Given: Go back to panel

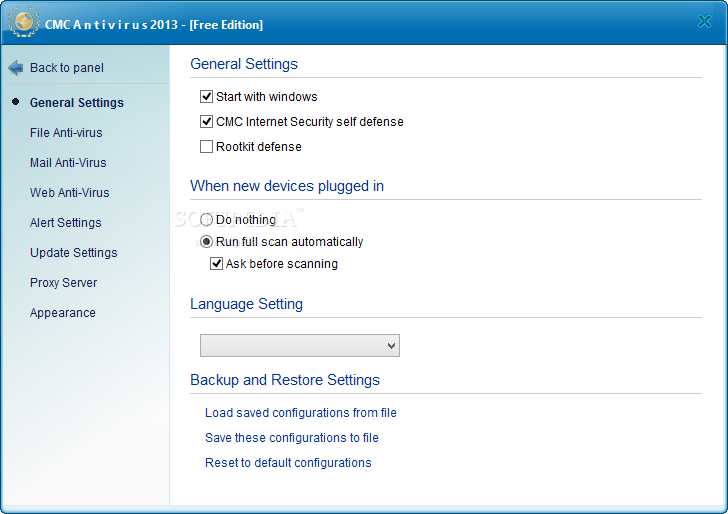Looking at the screenshot, I should point(67,68).
